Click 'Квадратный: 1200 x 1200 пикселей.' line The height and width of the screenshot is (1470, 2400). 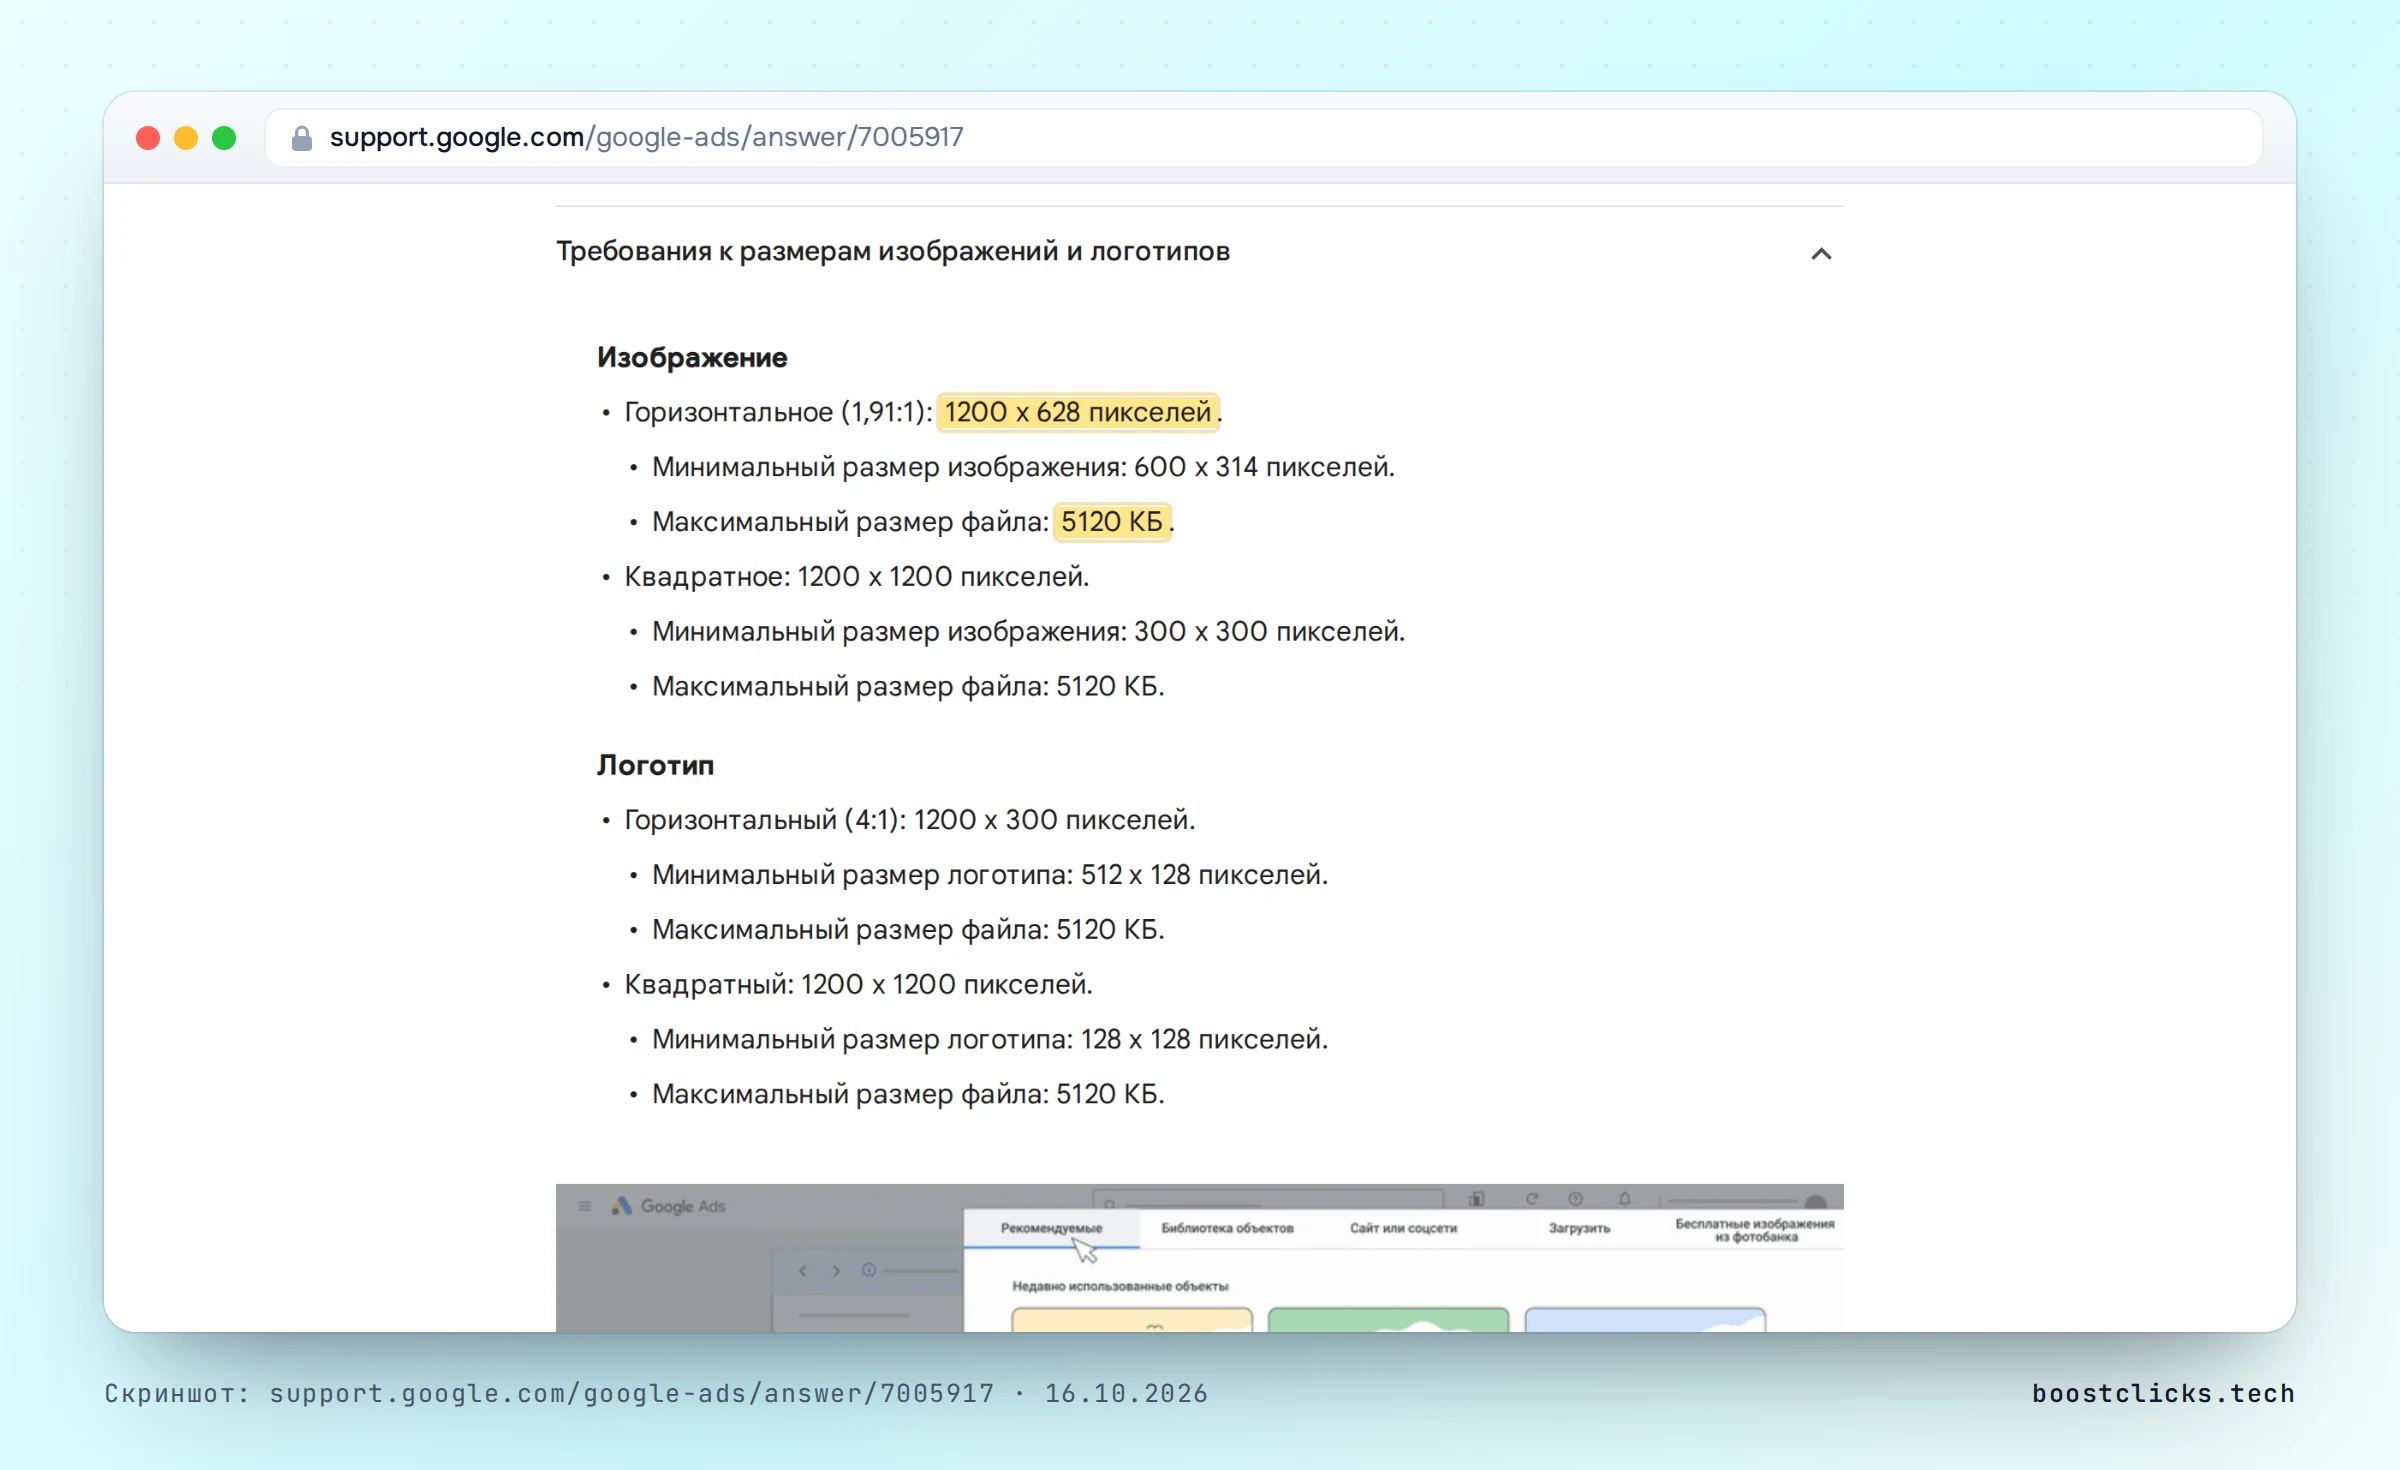tap(859, 985)
